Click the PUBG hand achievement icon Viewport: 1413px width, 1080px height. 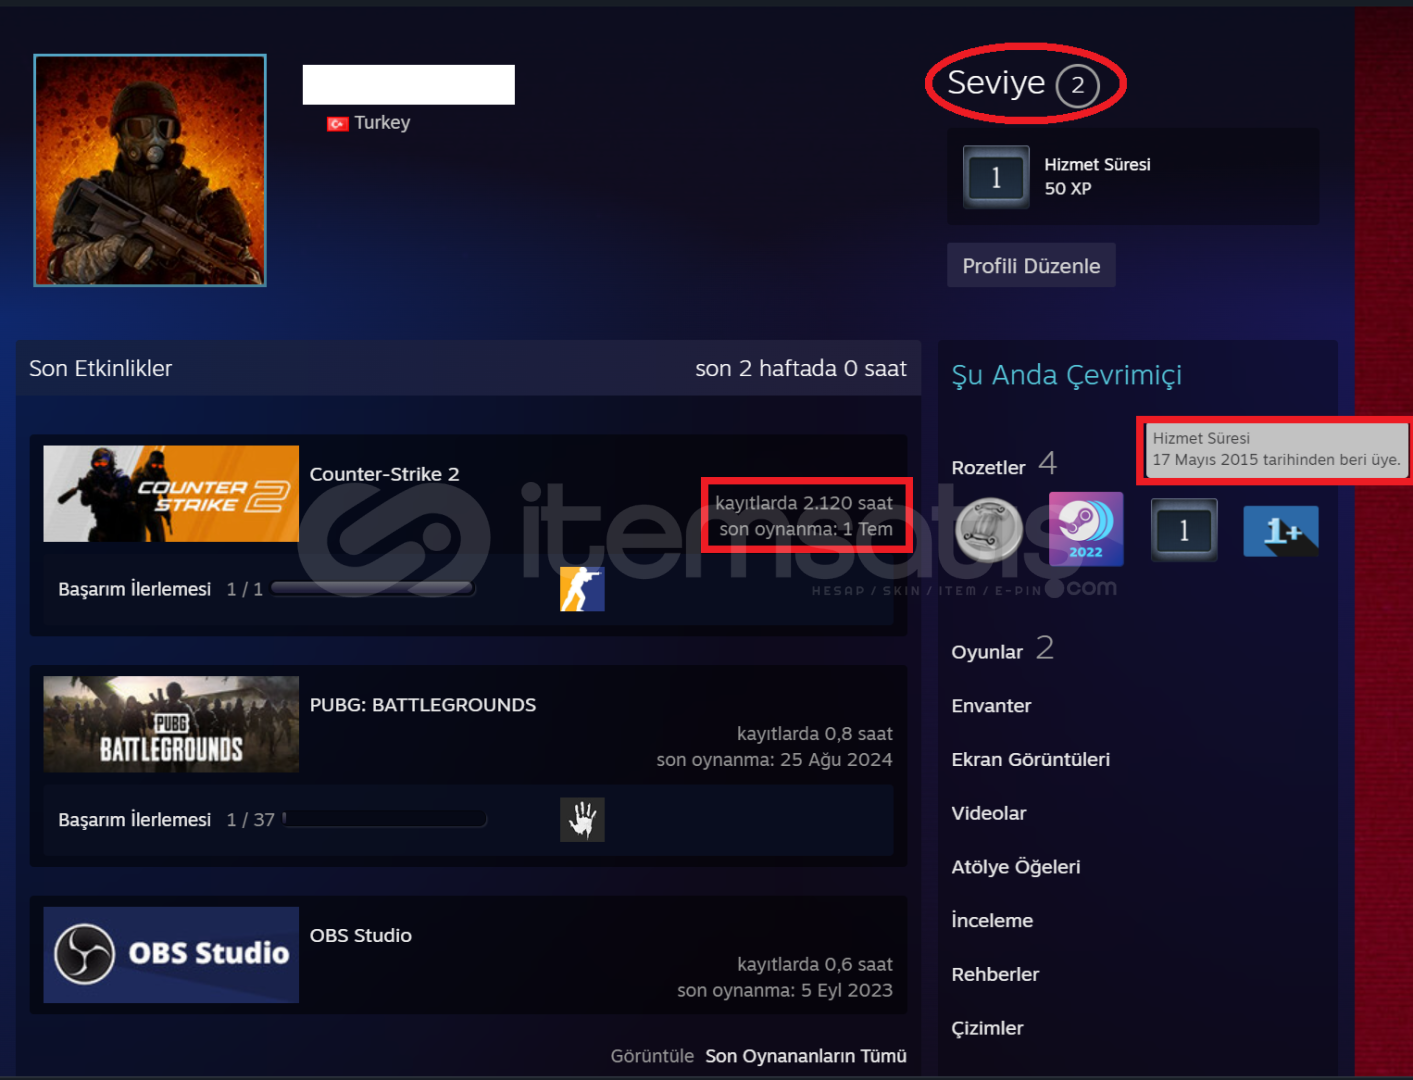[x=582, y=820]
